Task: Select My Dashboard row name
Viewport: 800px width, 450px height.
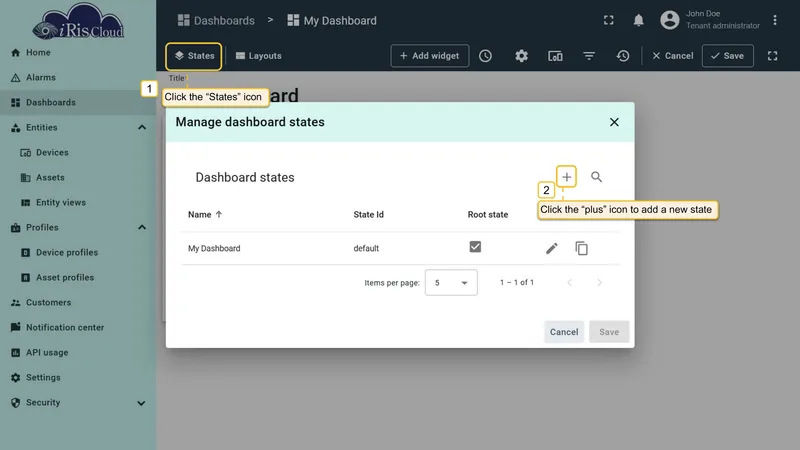Action: pyautogui.click(x=214, y=248)
